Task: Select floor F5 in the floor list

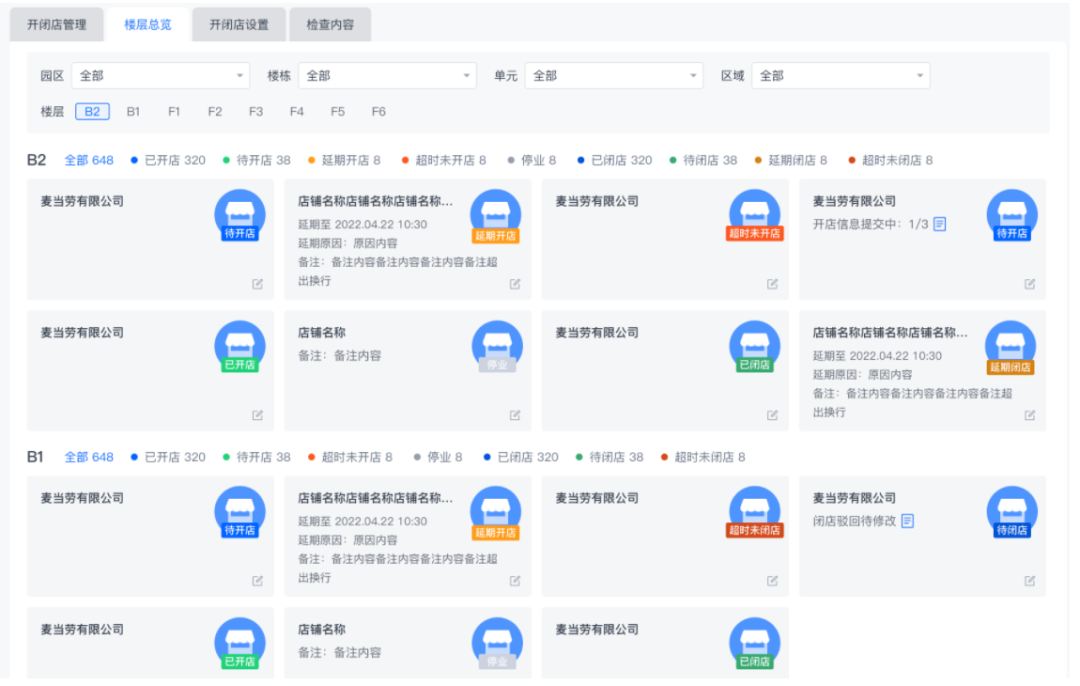Action: coord(337,111)
